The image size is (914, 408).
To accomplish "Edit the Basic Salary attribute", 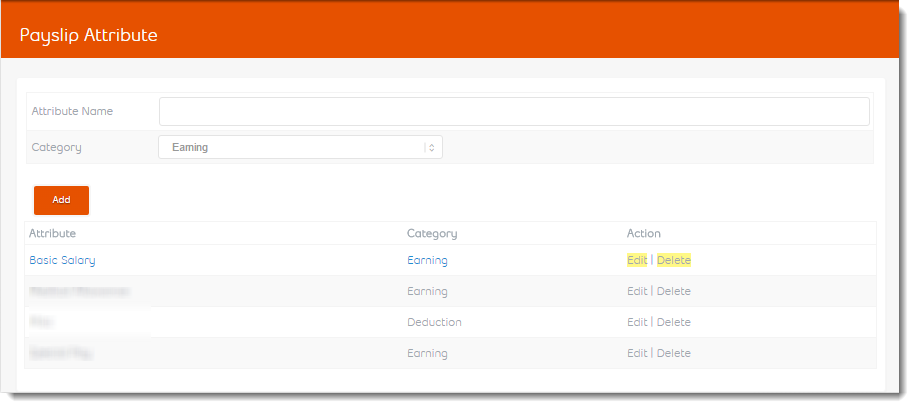I will (637, 261).
